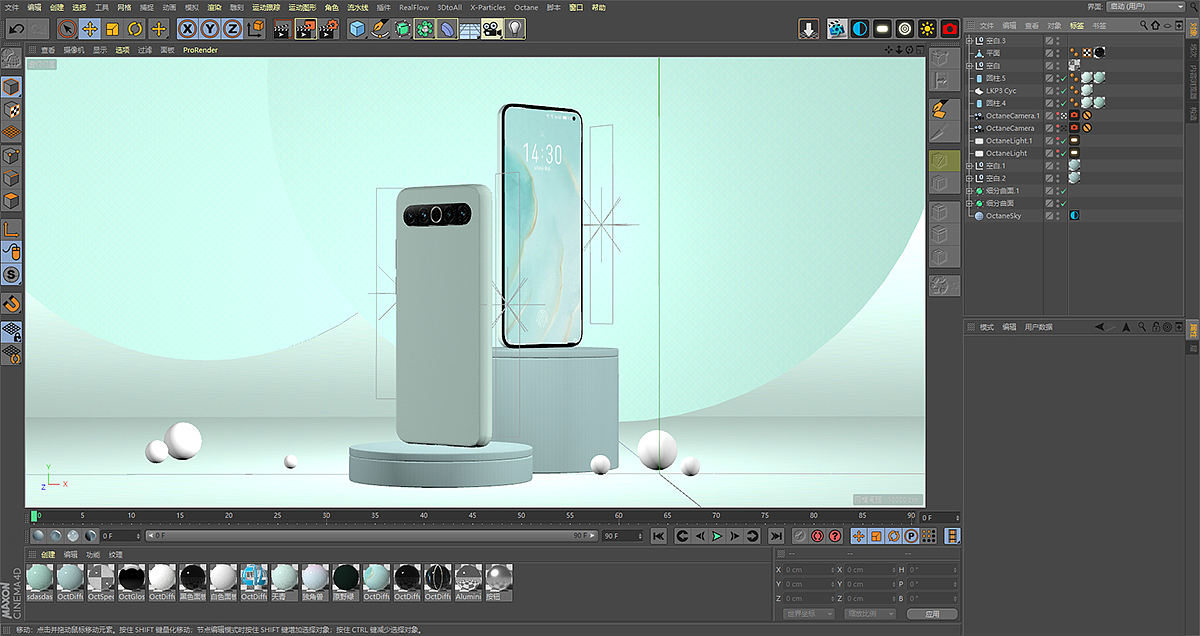Image resolution: width=1200 pixels, height=636 pixels.
Task: Open Render Settings clapperboard gear icon
Action: coord(328,29)
